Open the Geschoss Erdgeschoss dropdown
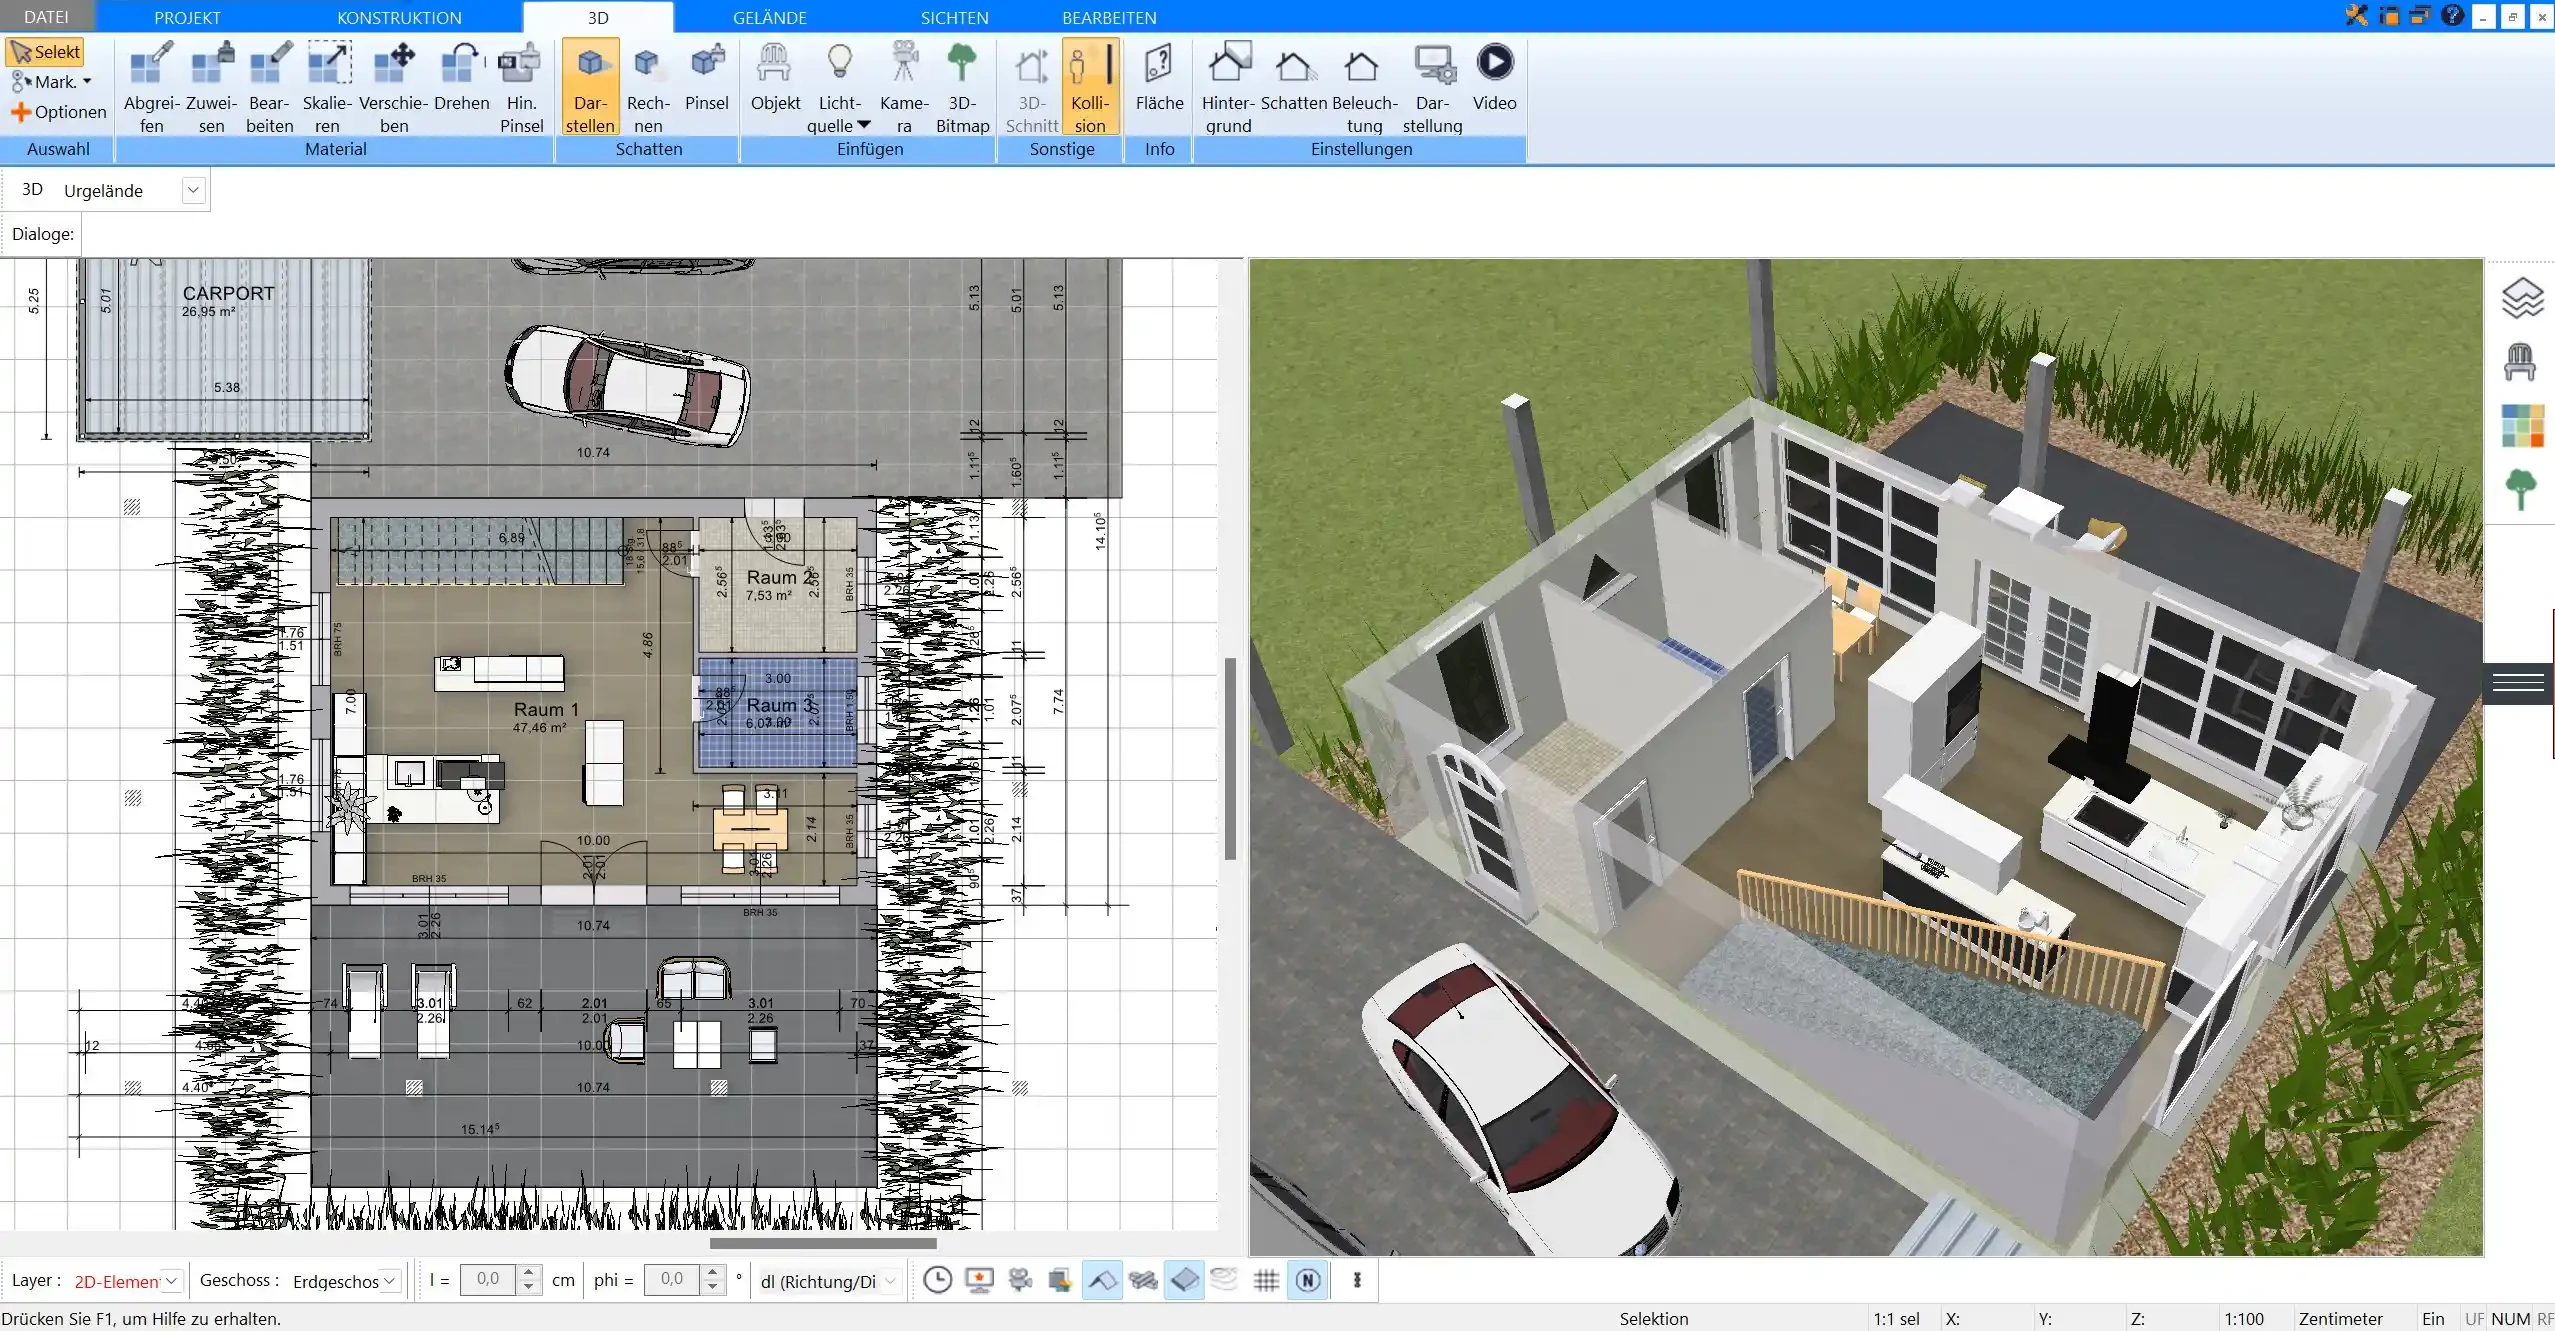 pos(390,1281)
